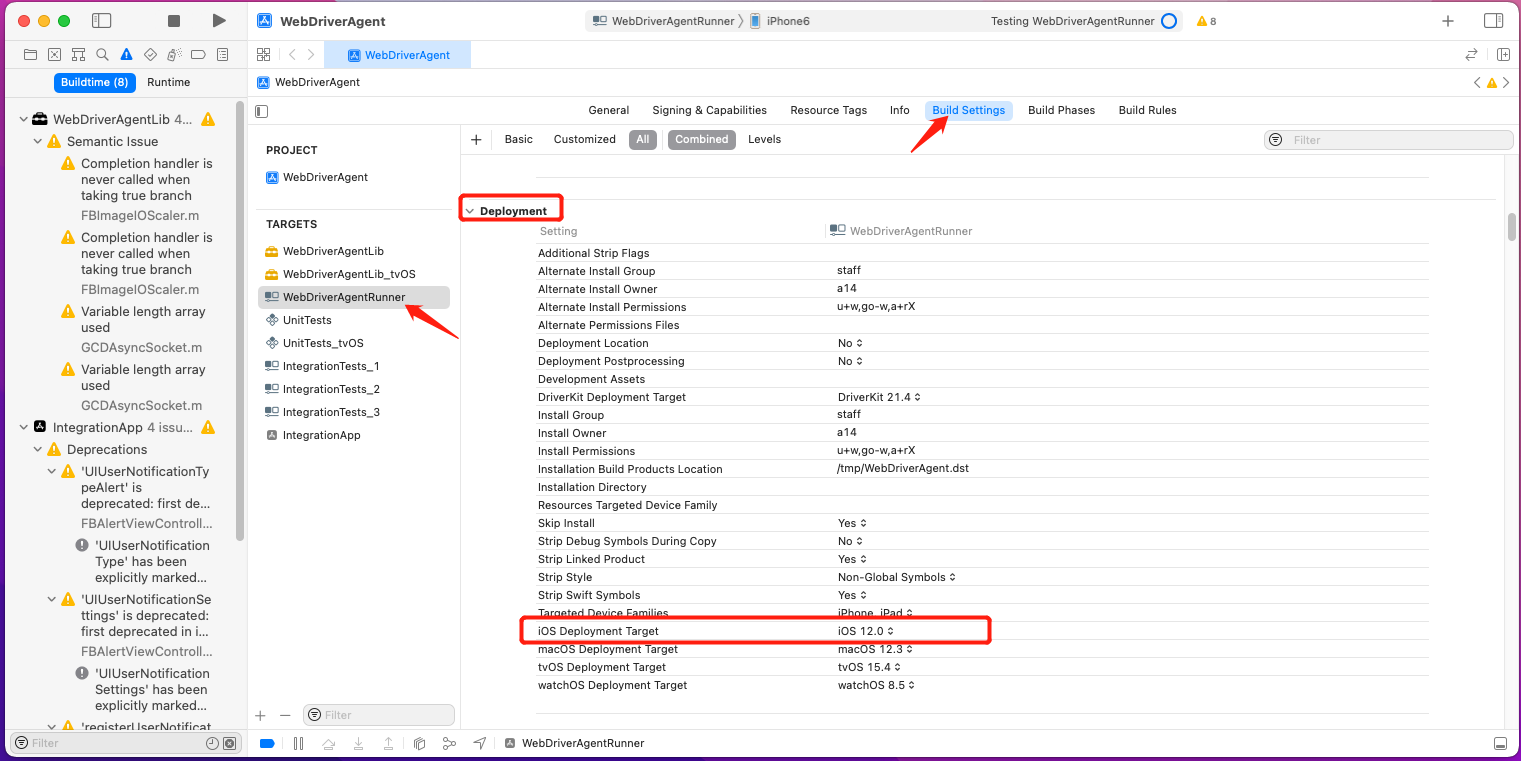1521x761 pixels.
Task: Open the Build Rules tab
Action: pyautogui.click(x=1147, y=111)
